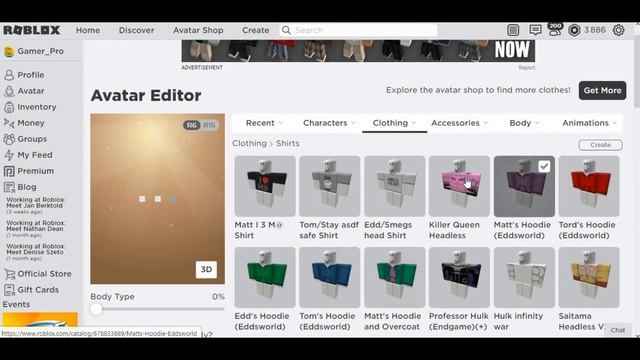Expand the Recent dropdown

264,123
